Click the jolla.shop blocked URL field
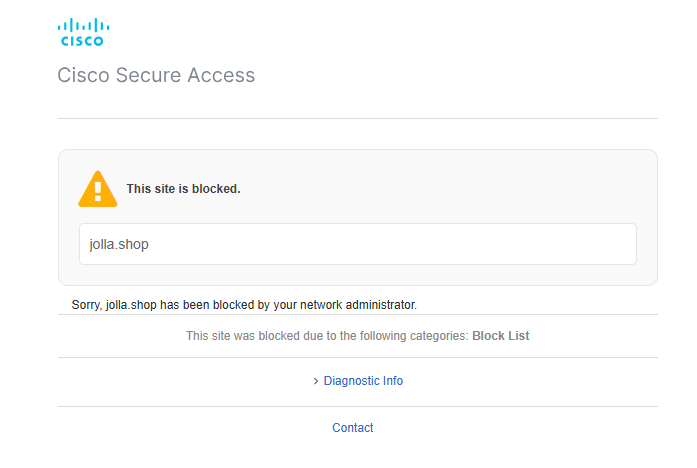The height and width of the screenshot is (468, 697). tap(358, 244)
